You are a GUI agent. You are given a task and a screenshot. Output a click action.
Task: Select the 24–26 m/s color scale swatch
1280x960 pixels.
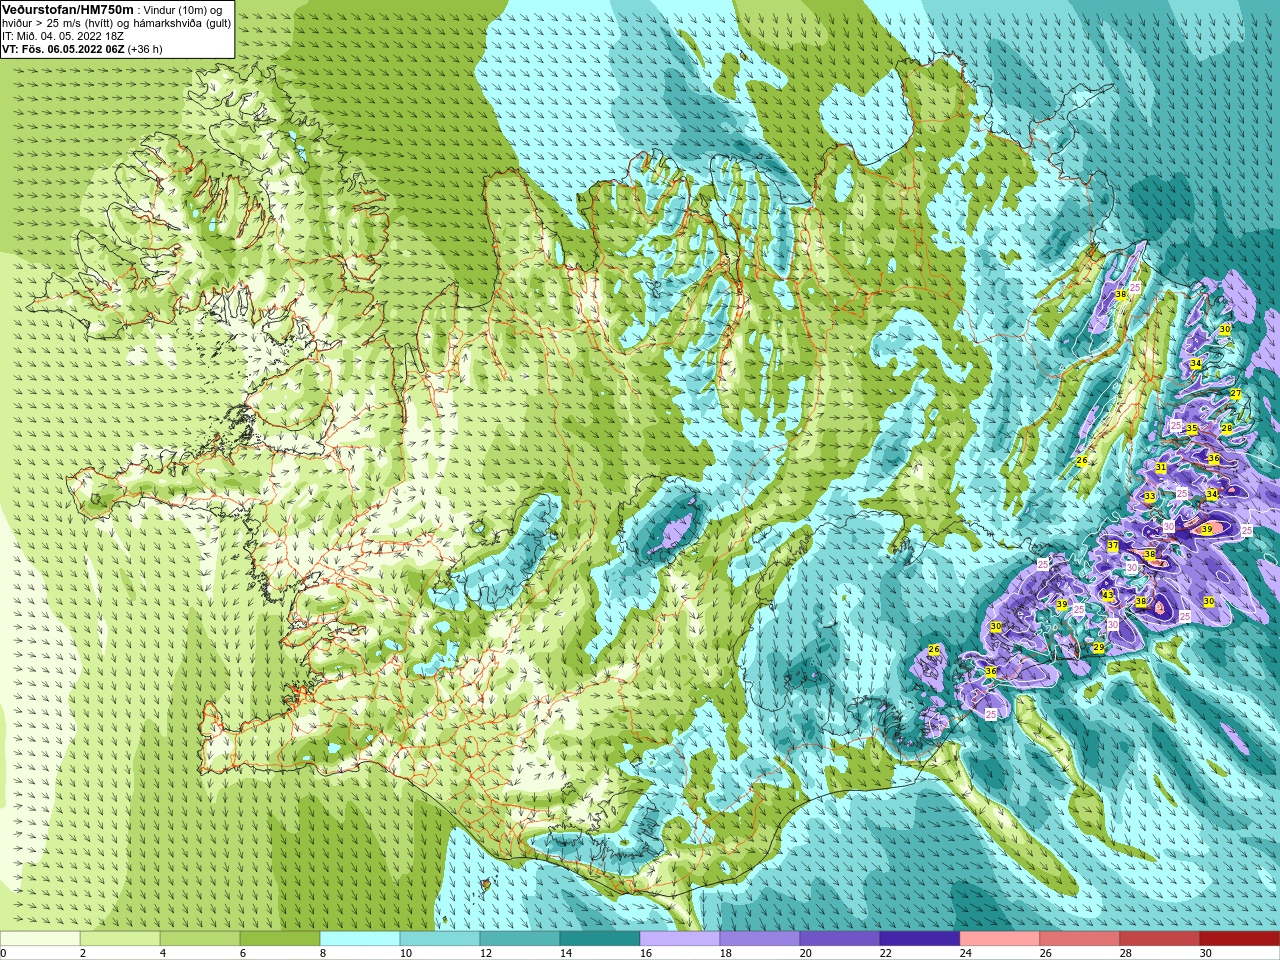click(x=1000, y=939)
